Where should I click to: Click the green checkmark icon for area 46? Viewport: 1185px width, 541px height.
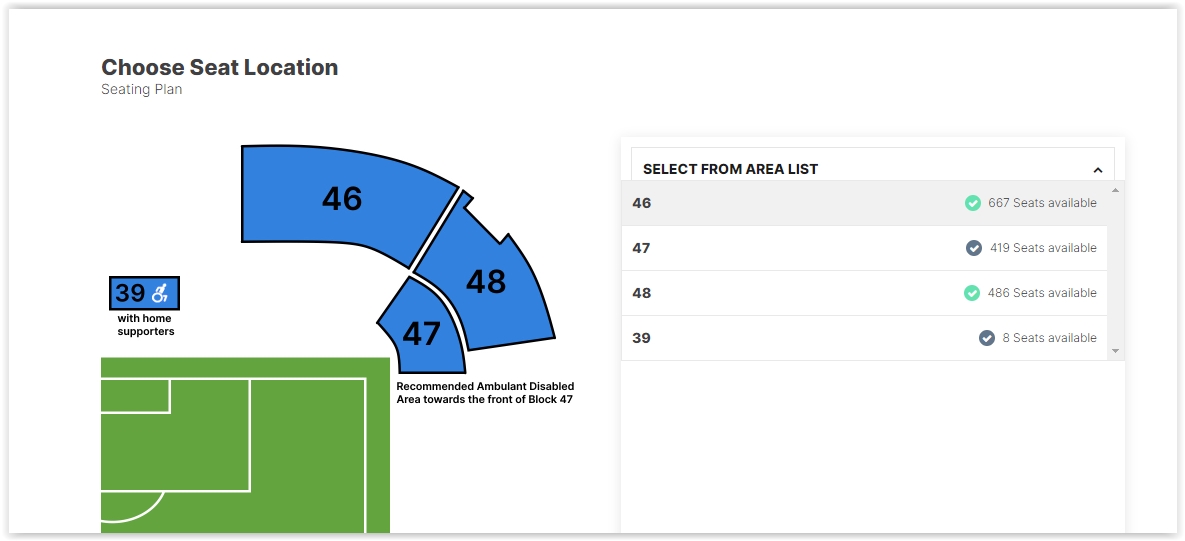tap(973, 202)
